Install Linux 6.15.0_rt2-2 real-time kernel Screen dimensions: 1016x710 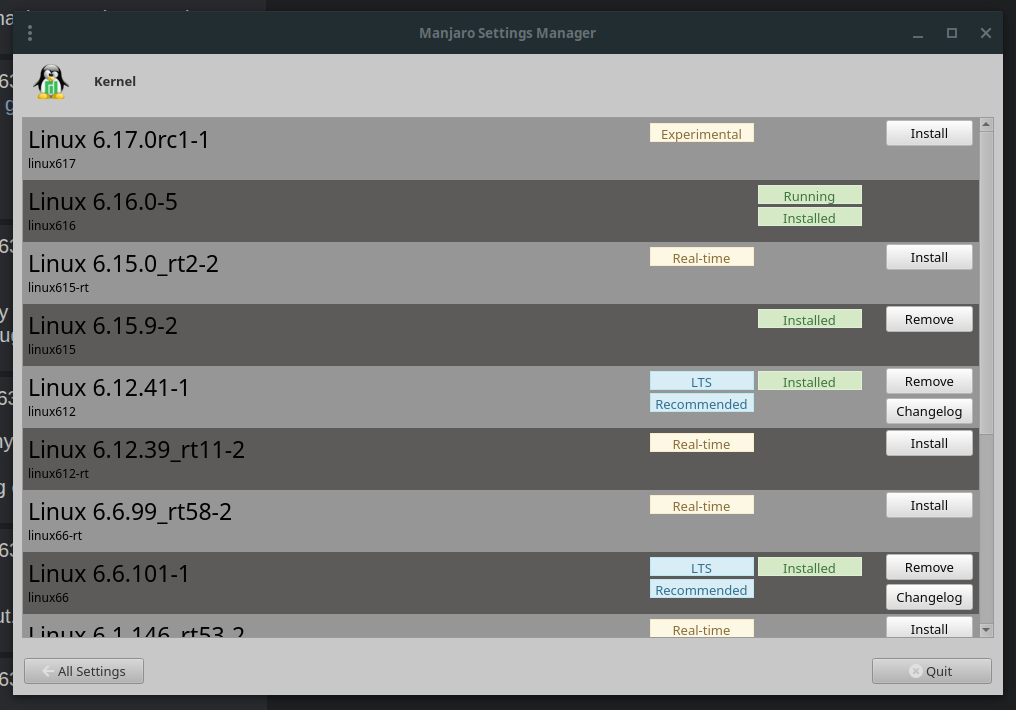click(929, 257)
